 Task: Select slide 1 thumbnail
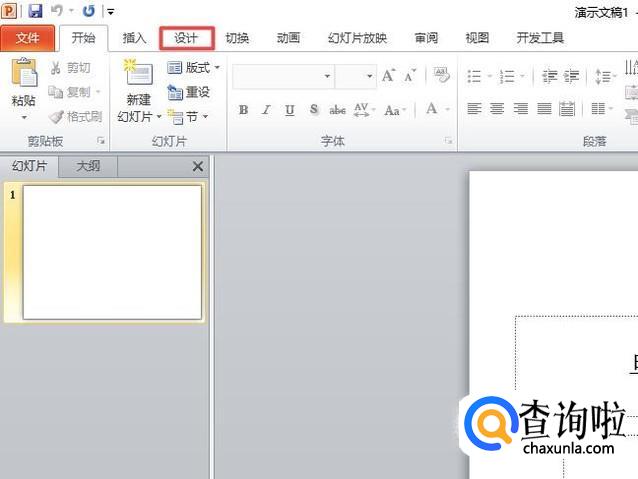tap(112, 252)
